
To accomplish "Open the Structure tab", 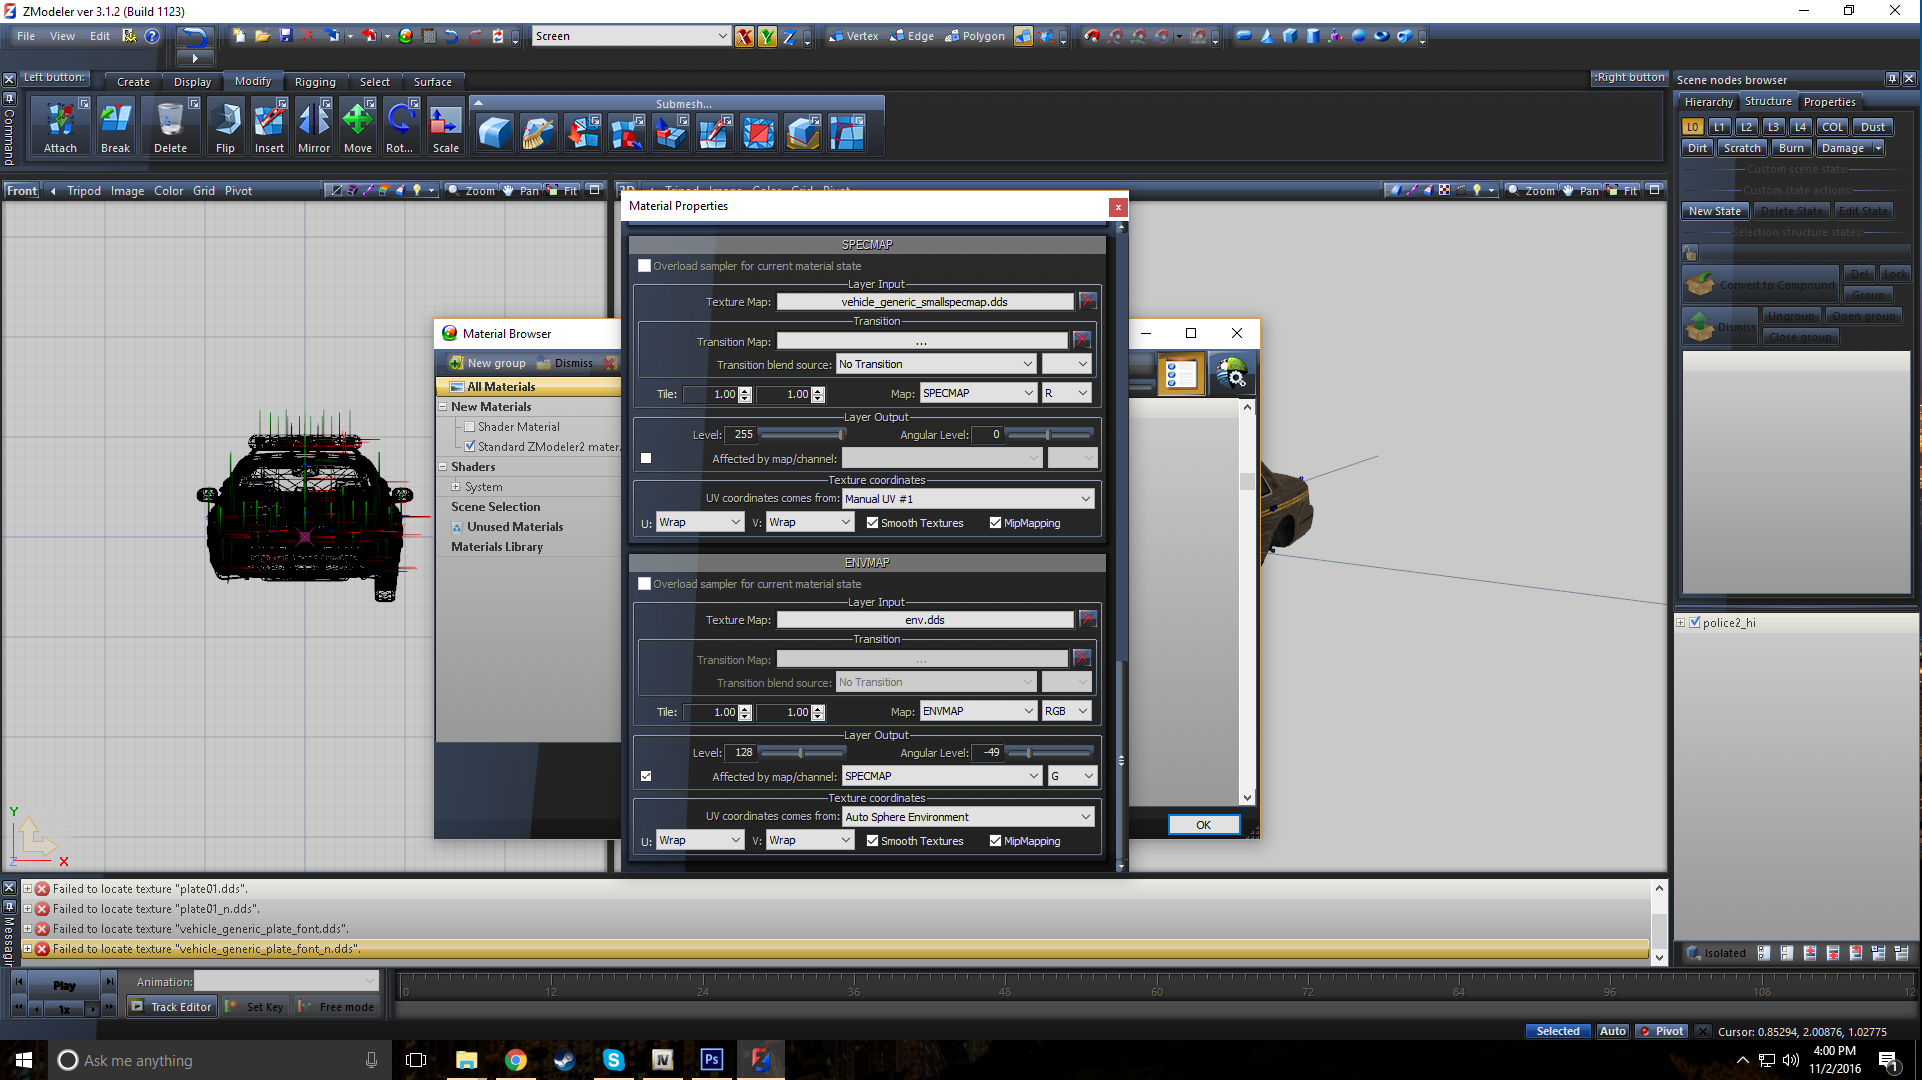I will click(1767, 102).
